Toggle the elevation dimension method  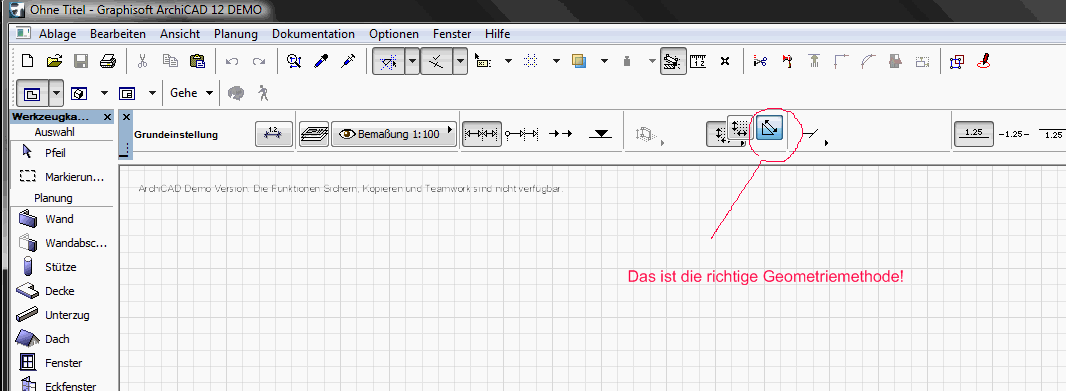point(600,134)
